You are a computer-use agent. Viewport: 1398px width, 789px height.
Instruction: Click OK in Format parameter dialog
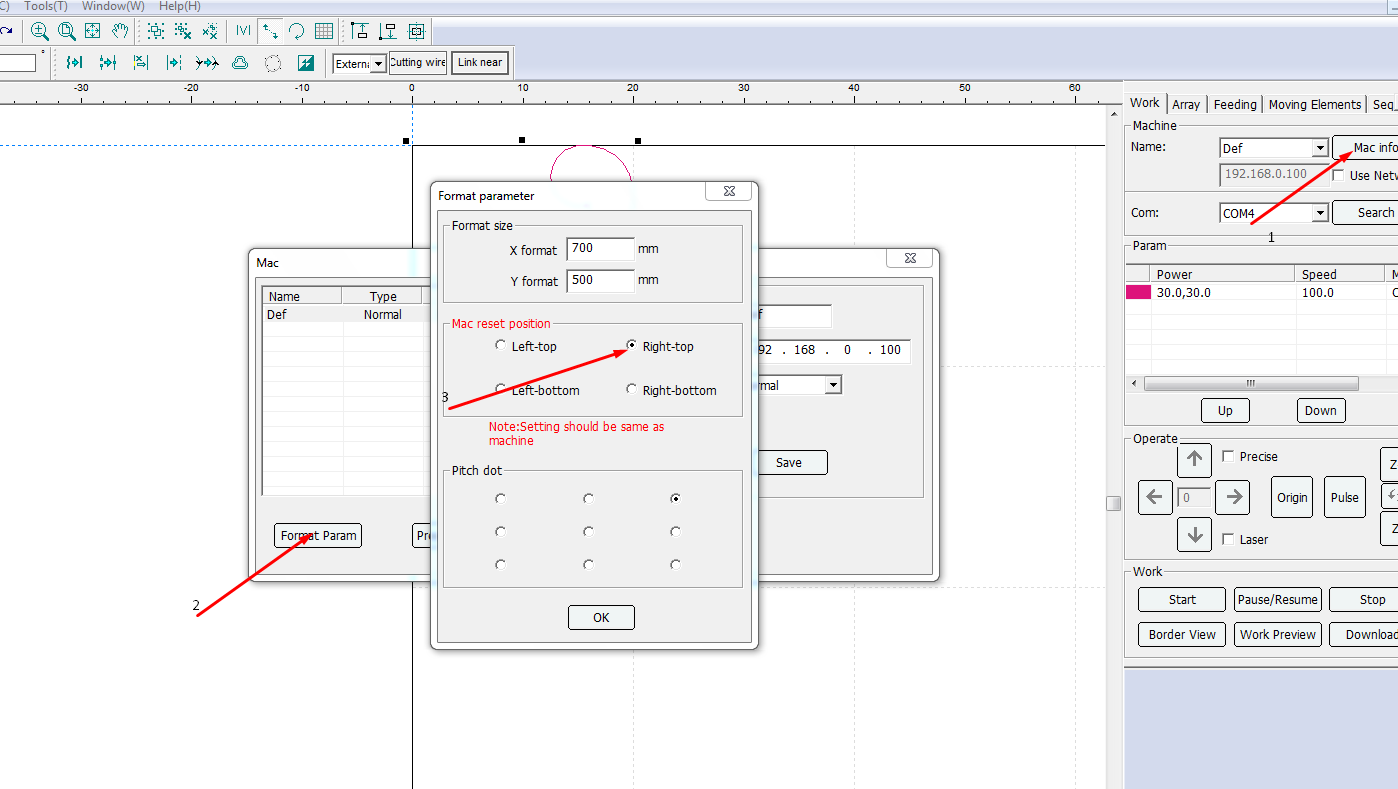click(x=601, y=618)
